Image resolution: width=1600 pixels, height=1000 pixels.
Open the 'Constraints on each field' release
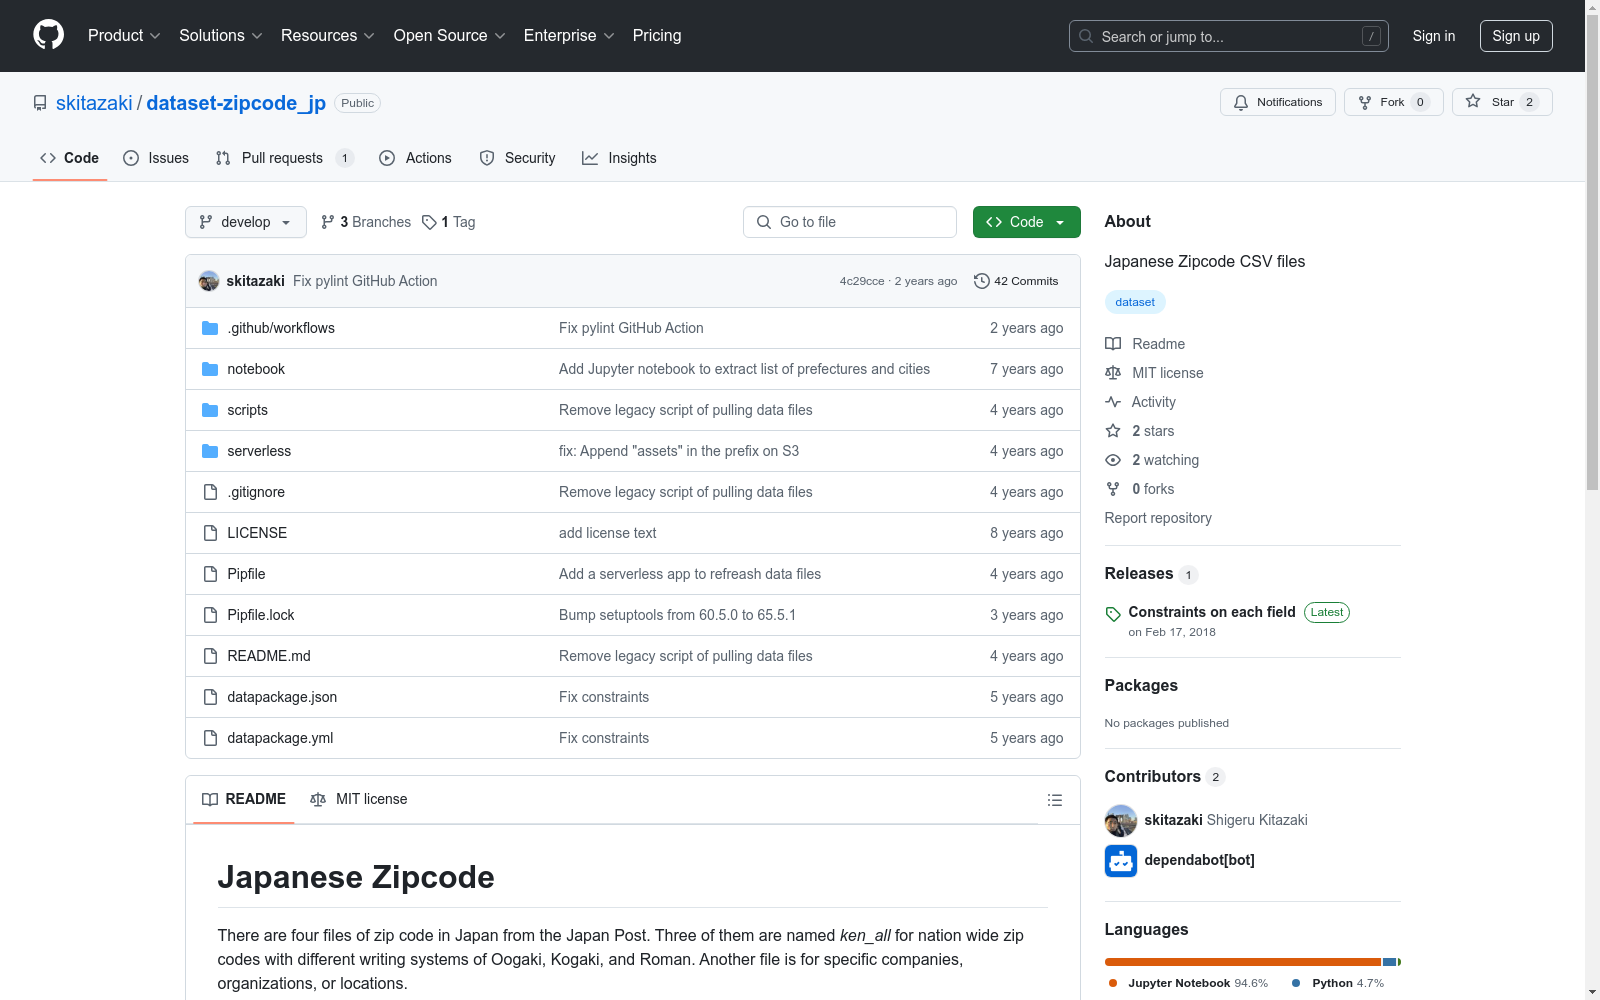tap(1212, 612)
